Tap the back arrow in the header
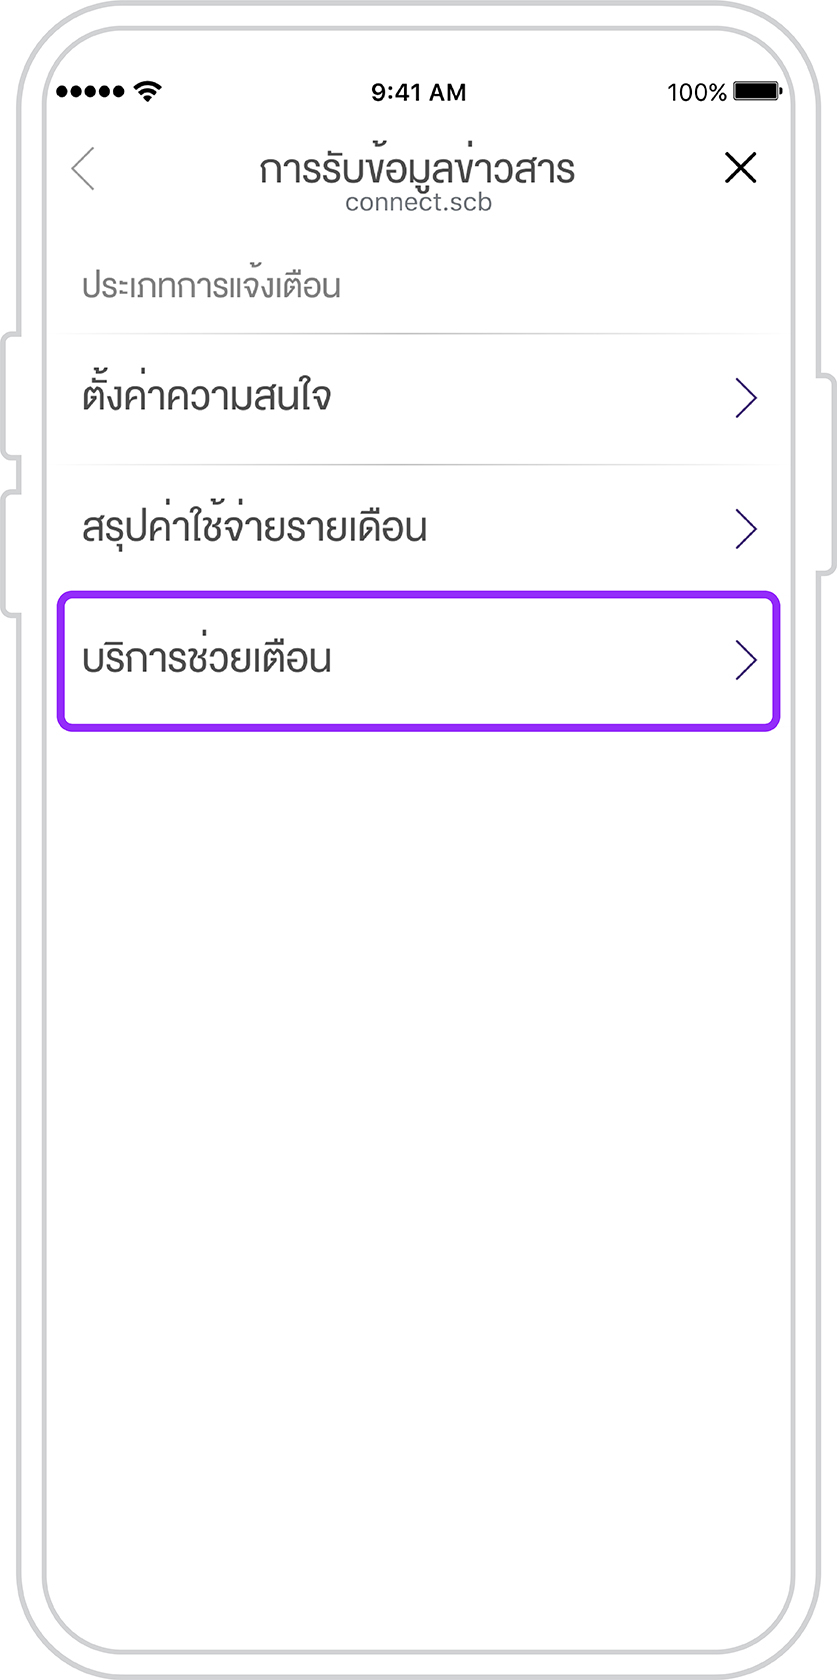The width and height of the screenshot is (837, 1680). [x=84, y=168]
